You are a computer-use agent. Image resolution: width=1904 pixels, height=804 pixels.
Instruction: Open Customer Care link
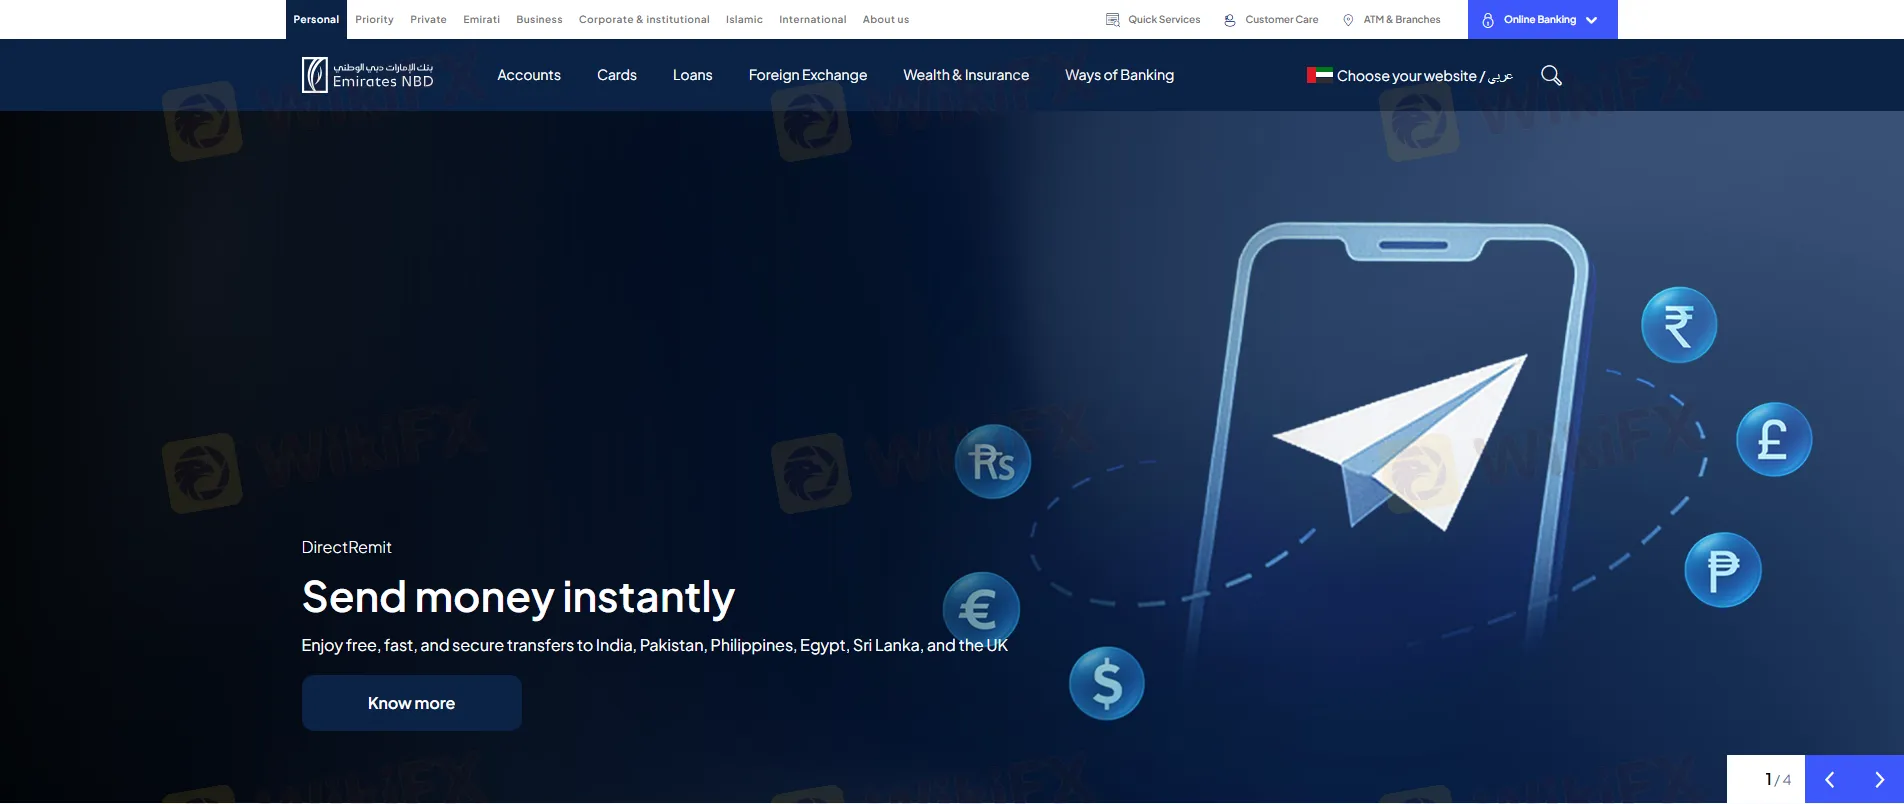coord(1271,20)
